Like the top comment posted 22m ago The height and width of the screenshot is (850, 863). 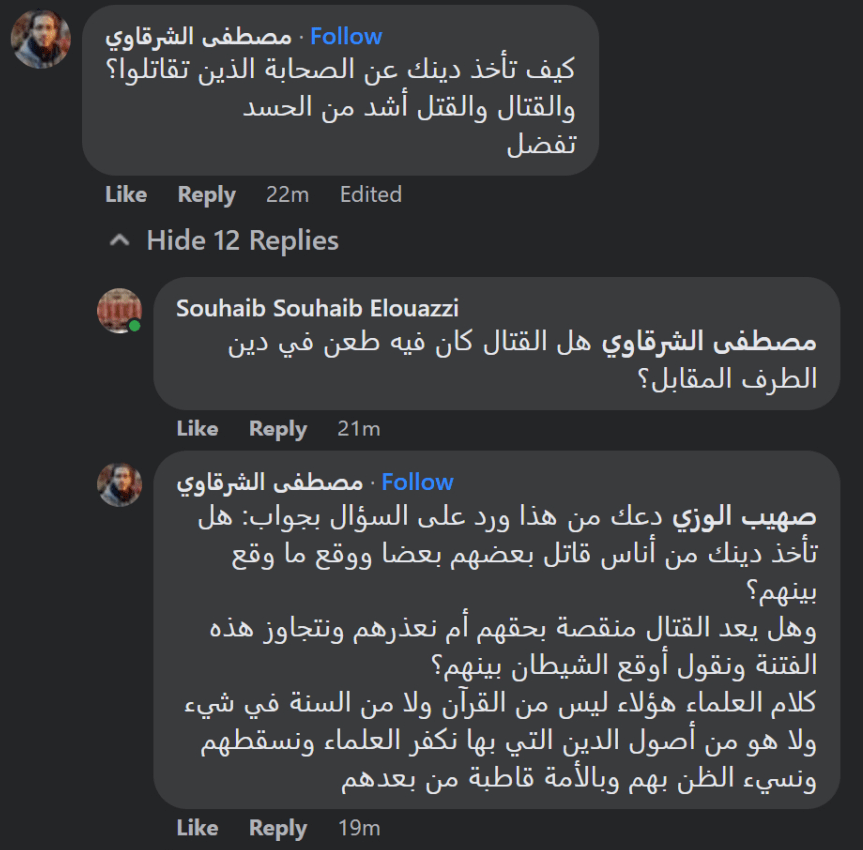[x=126, y=195]
